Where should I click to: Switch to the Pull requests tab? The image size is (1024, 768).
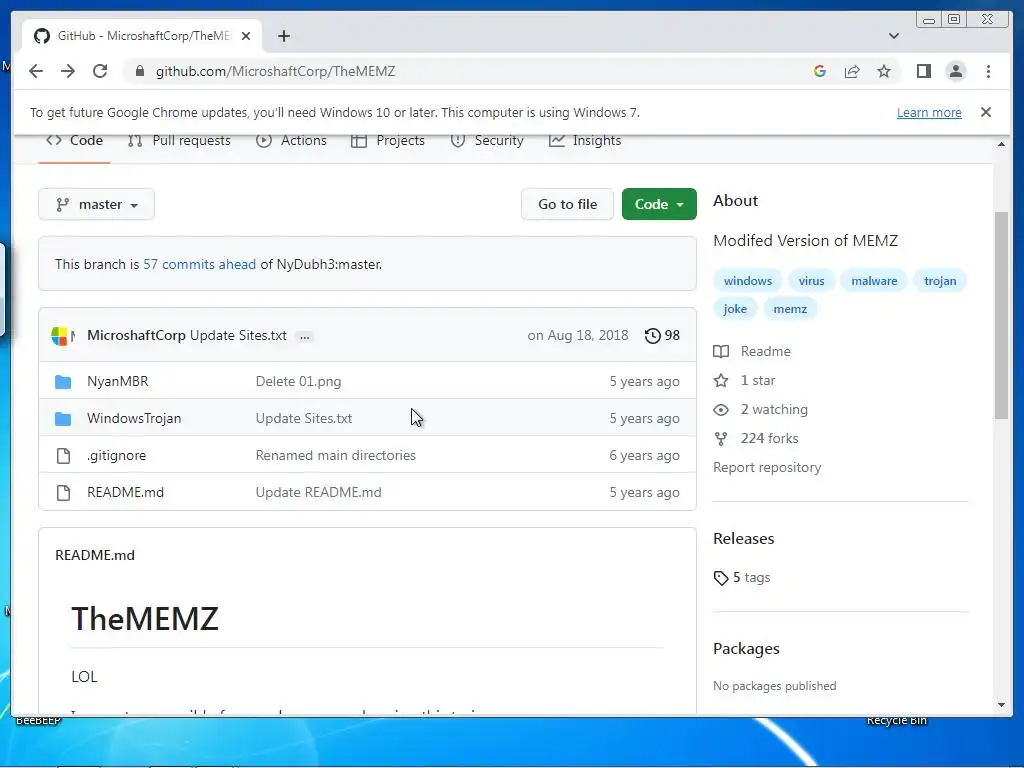(x=180, y=141)
